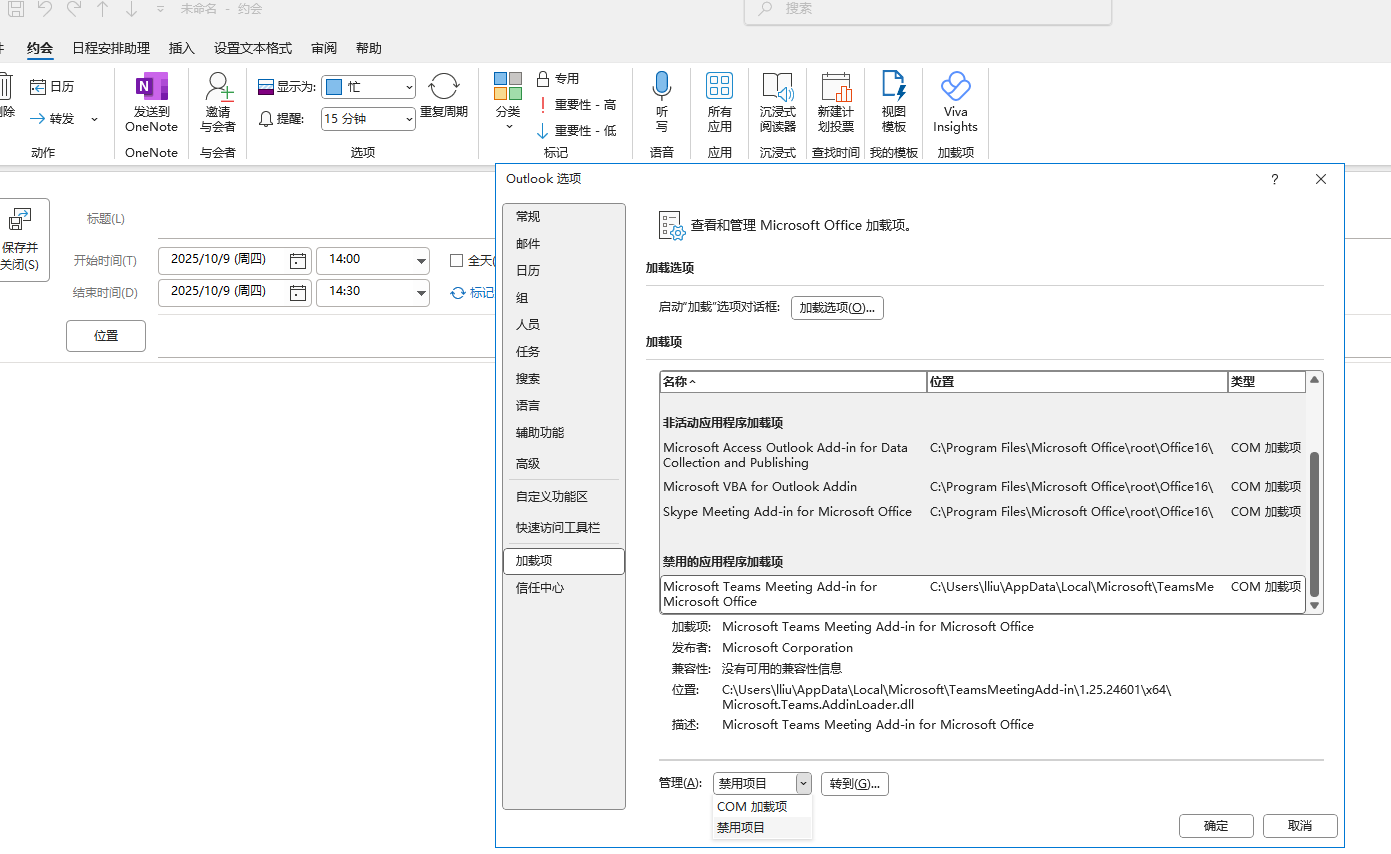This screenshot has height=854, width=1391.
Task: Select 信任中心 in the options sidebar
Action: (x=540, y=588)
